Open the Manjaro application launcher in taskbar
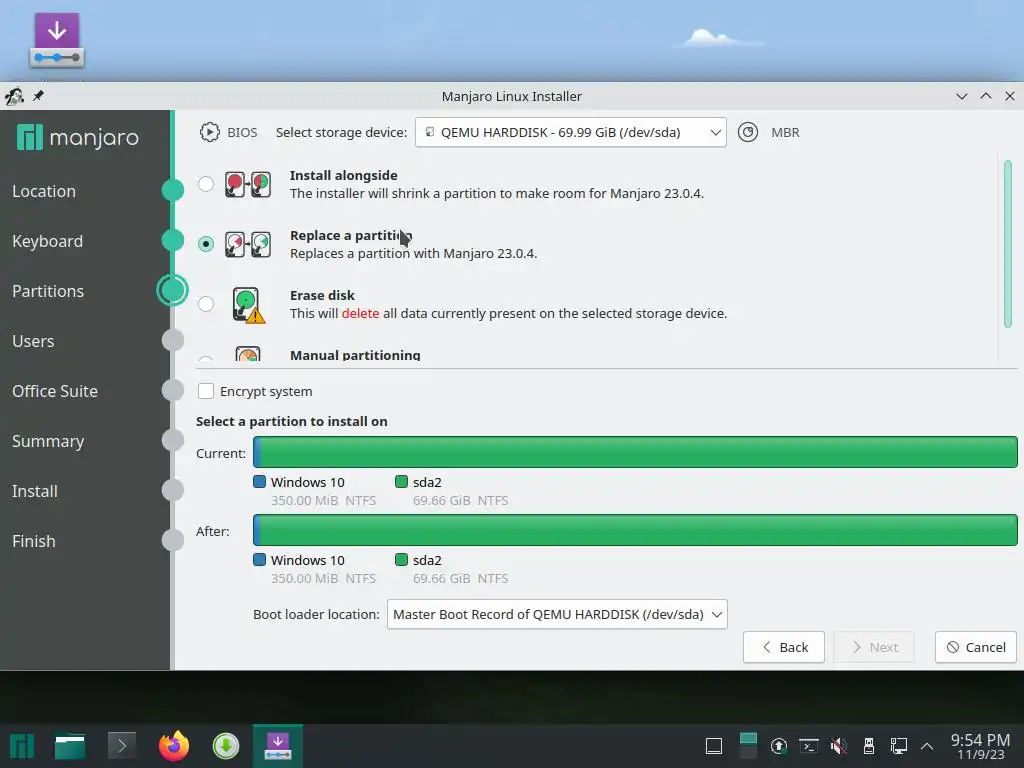 click(x=22, y=746)
